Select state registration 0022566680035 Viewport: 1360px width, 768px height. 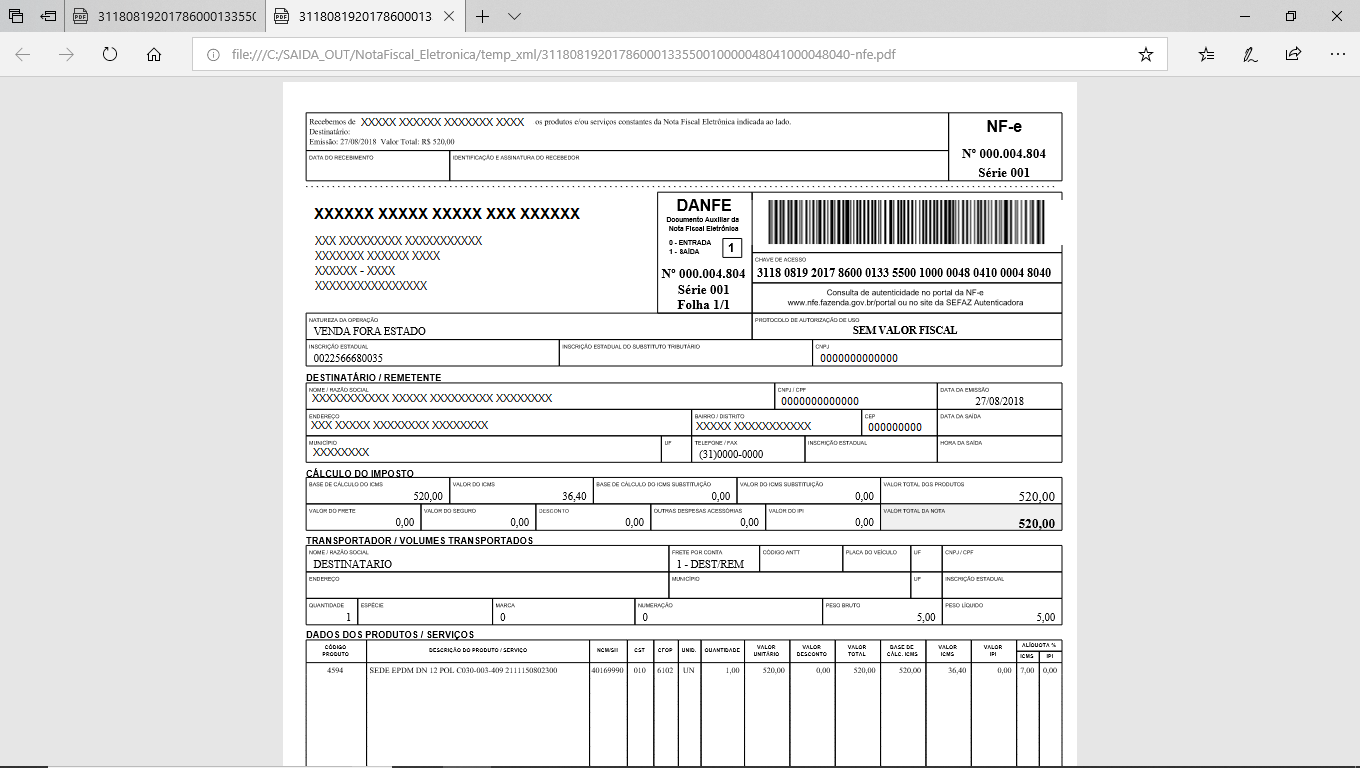click(x=348, y=358)
